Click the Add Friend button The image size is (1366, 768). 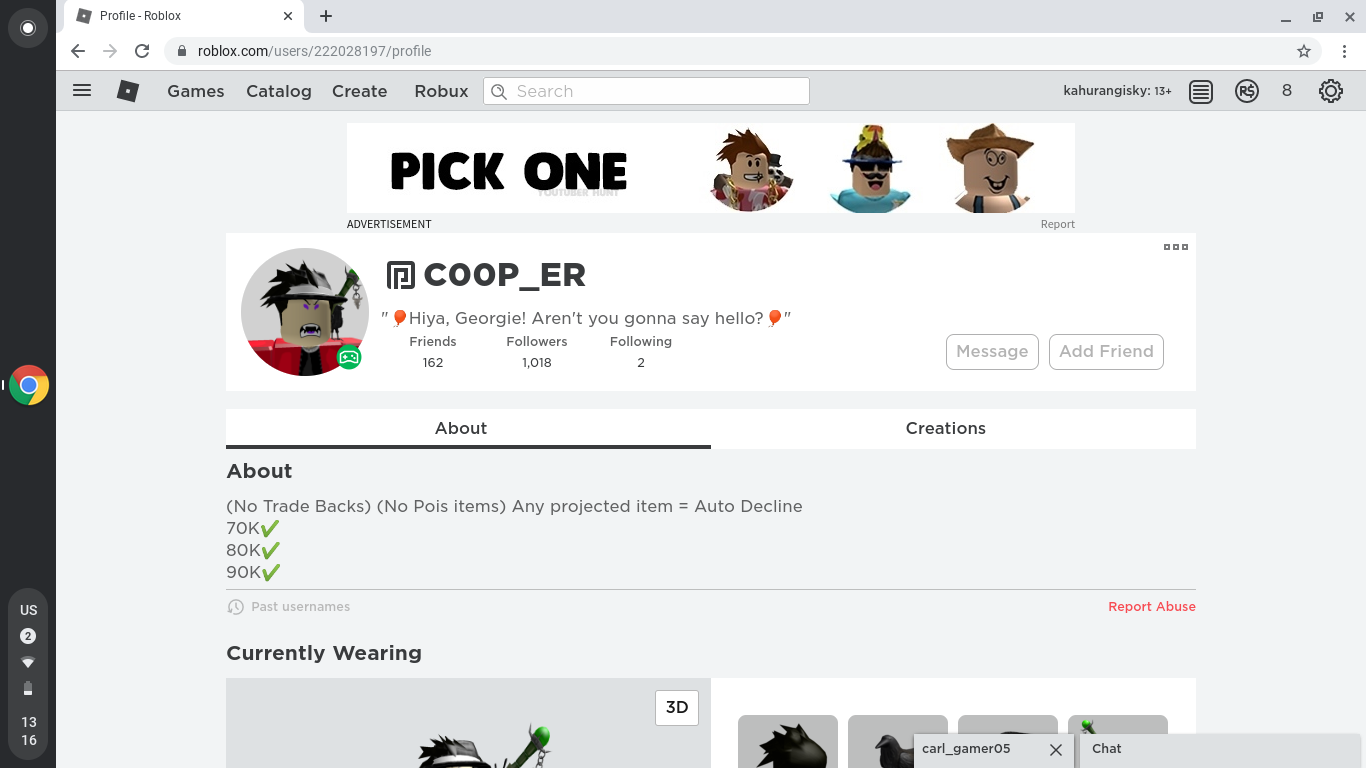(1106, 352)
